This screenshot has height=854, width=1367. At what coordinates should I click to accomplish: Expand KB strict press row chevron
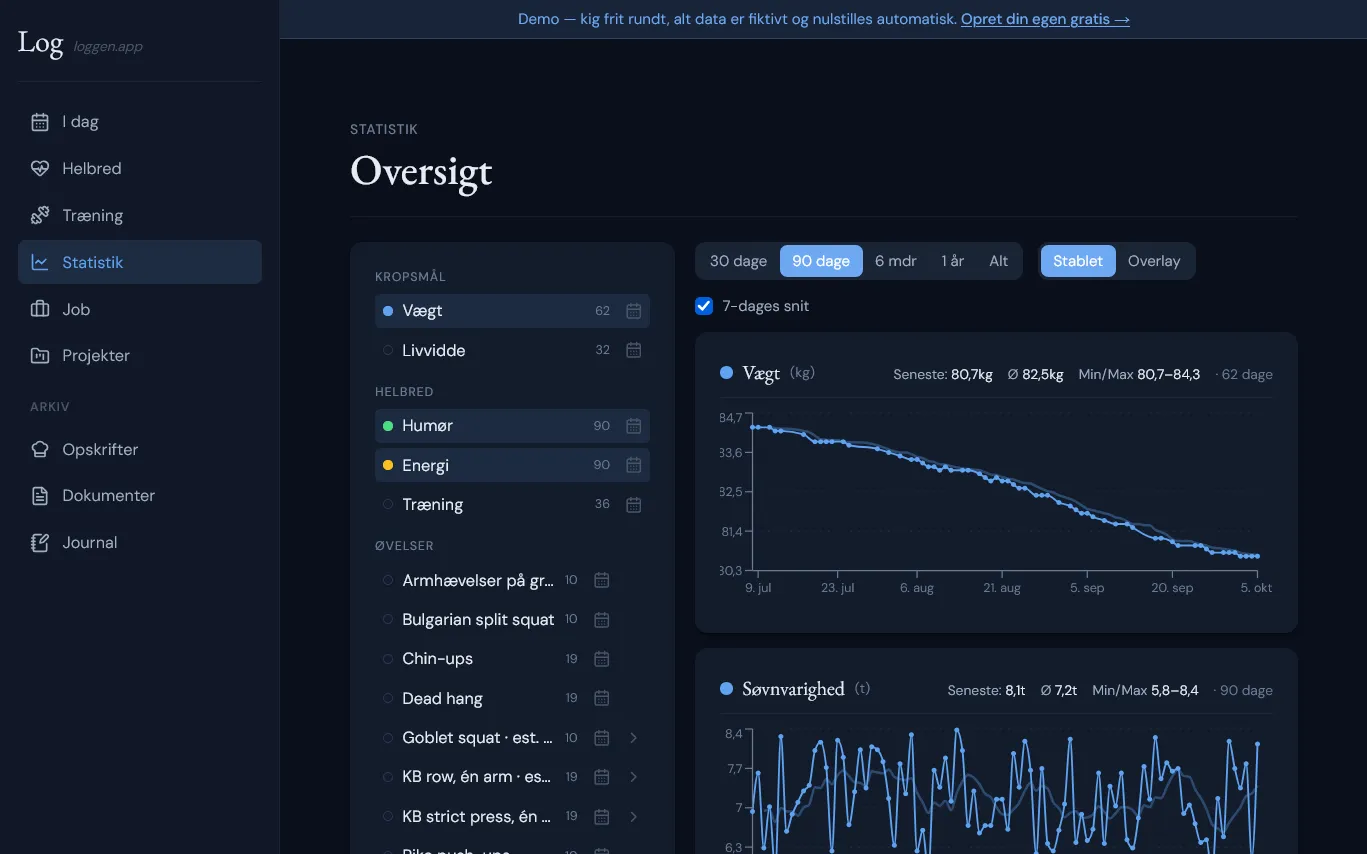pos(633,817)
